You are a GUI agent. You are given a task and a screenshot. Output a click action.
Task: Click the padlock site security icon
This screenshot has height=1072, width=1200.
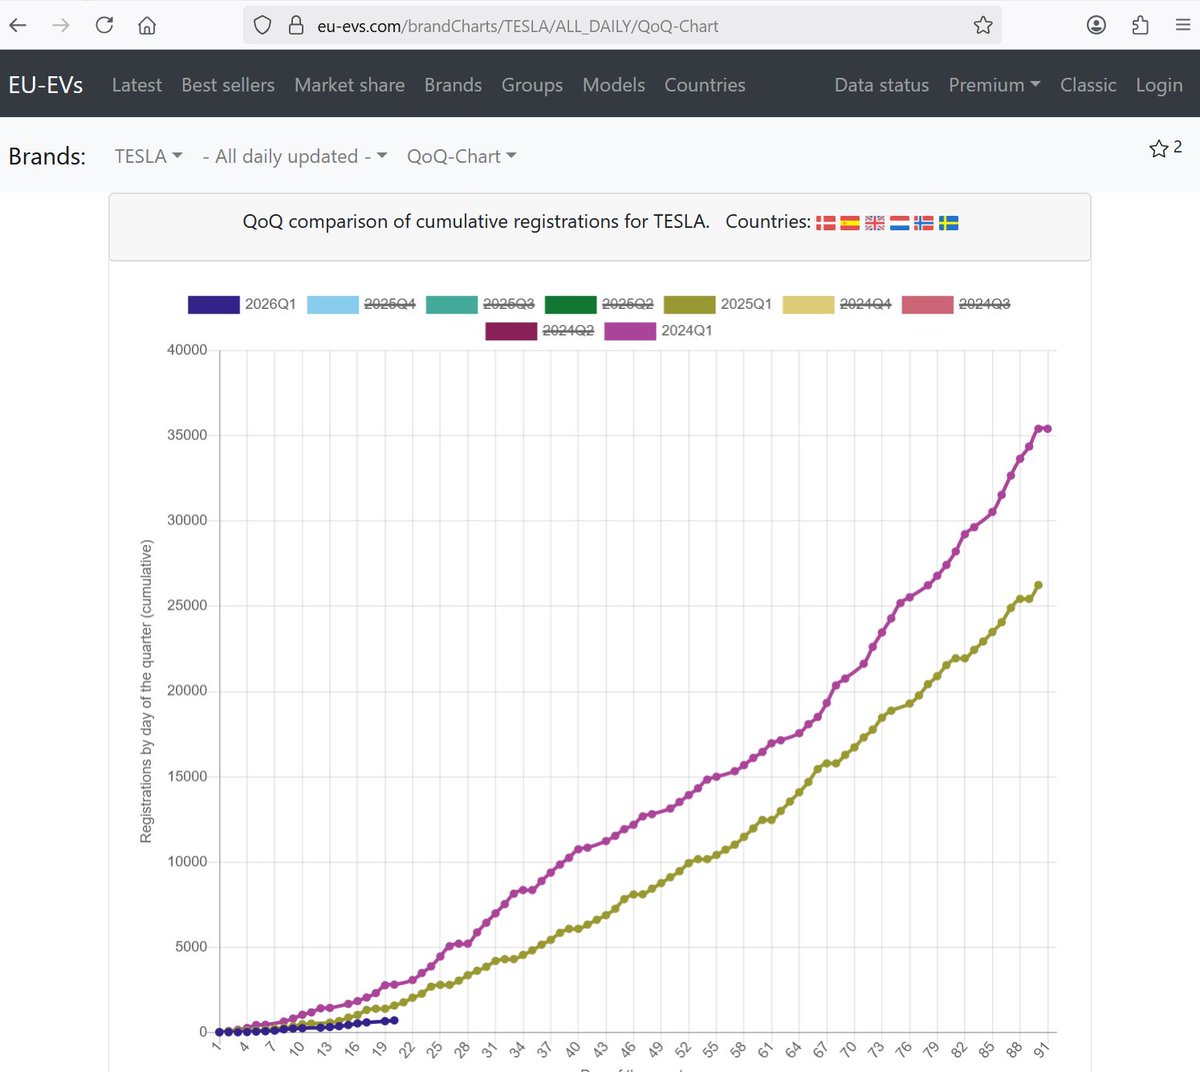point(296,25)
